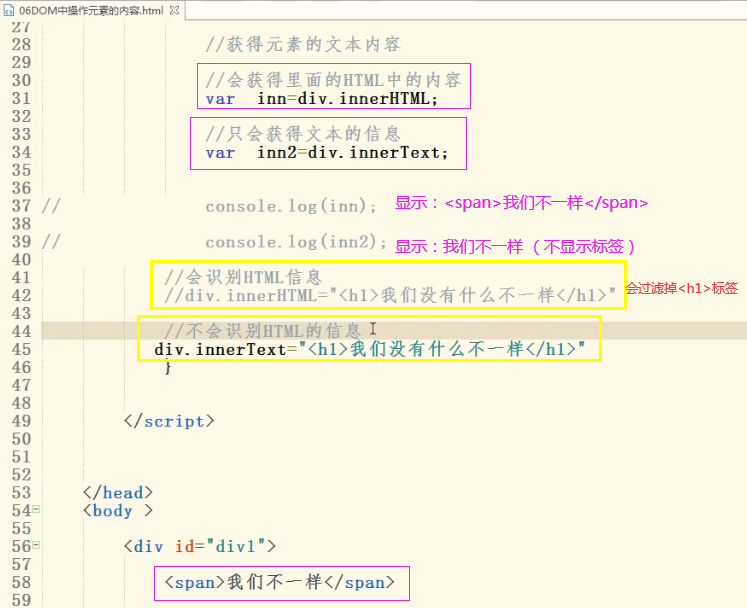The image size is (747, 608).
Task: Click the </script> closing tag
Action: (x=169, y=421)
